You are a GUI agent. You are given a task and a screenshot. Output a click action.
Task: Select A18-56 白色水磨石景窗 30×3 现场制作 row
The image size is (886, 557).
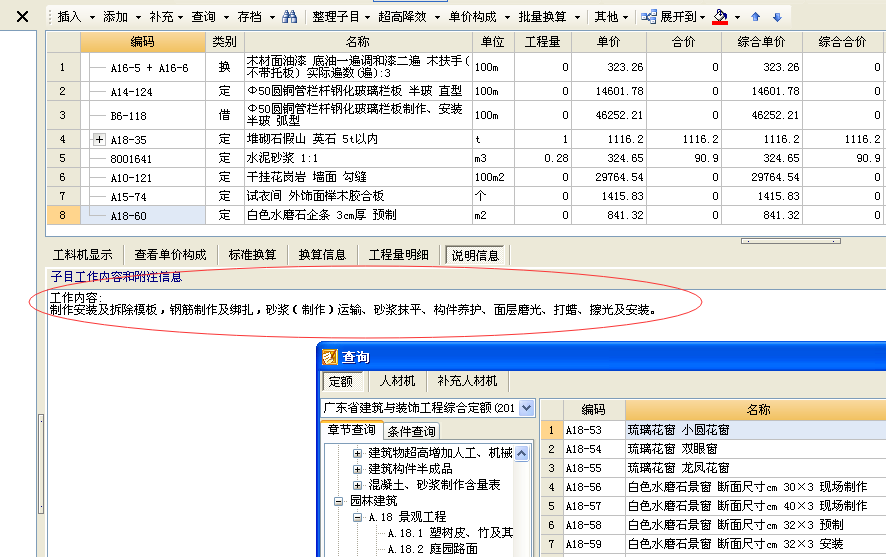click(713, 487)
